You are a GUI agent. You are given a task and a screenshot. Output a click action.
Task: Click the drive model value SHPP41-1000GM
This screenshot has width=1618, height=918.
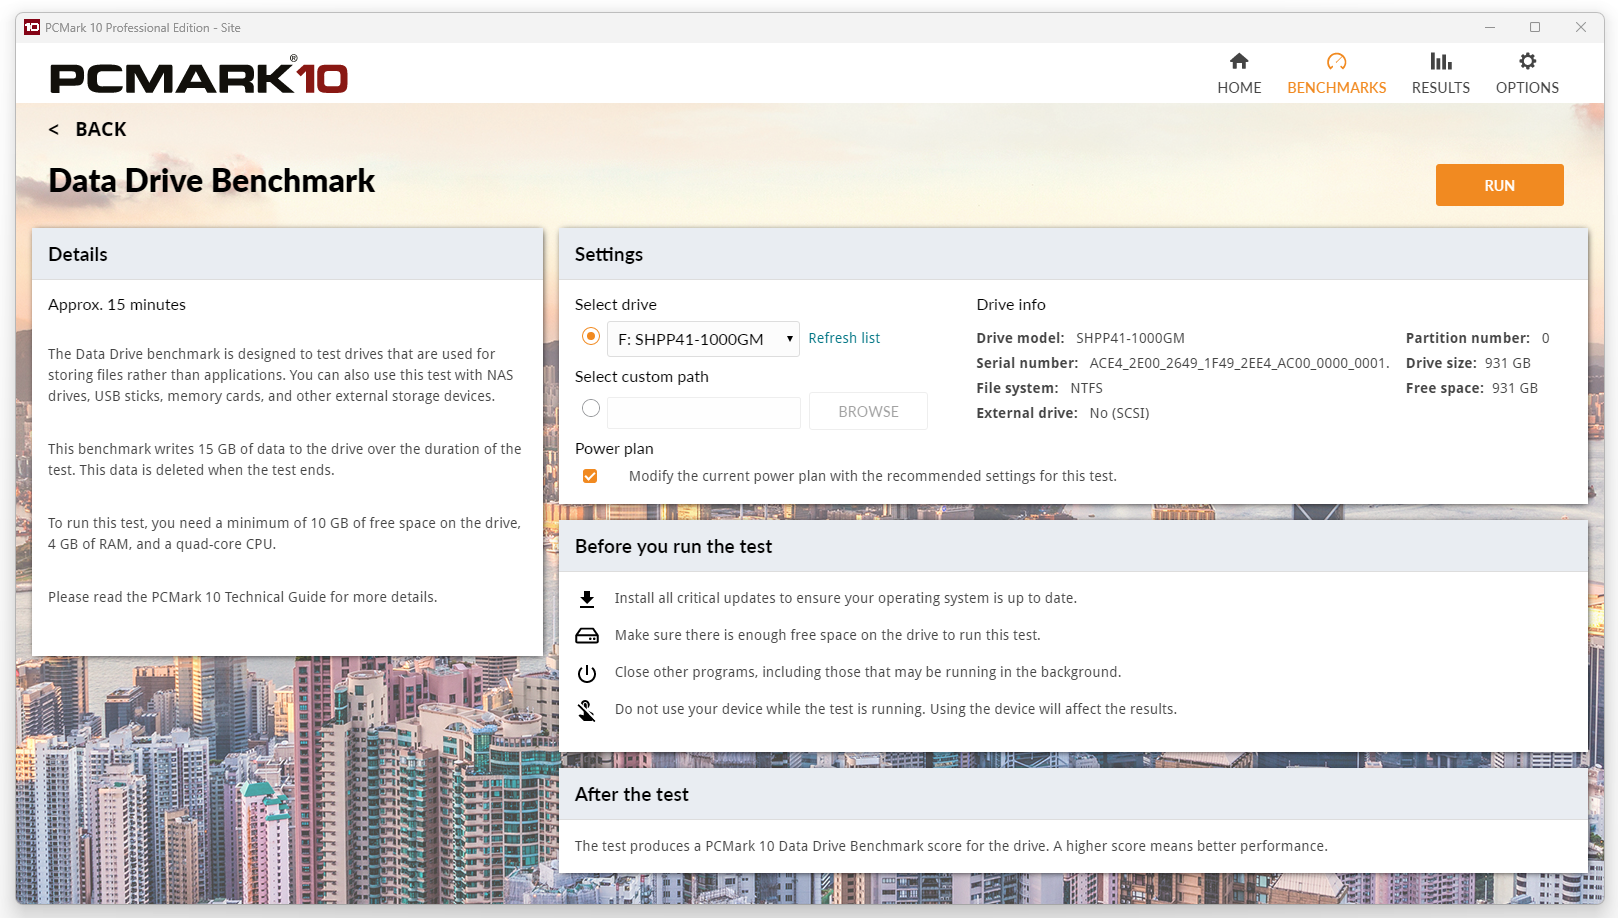1130,338
